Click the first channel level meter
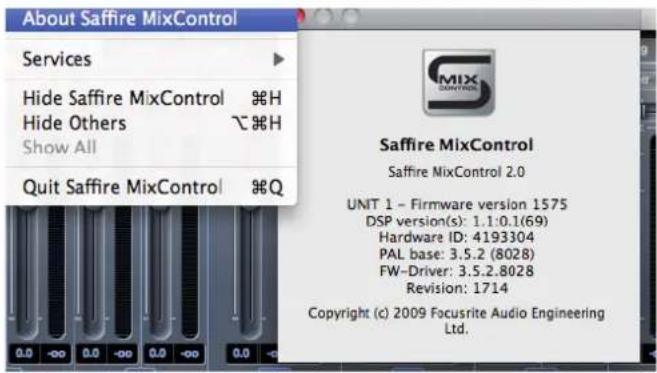 click(x=57, y=272)
